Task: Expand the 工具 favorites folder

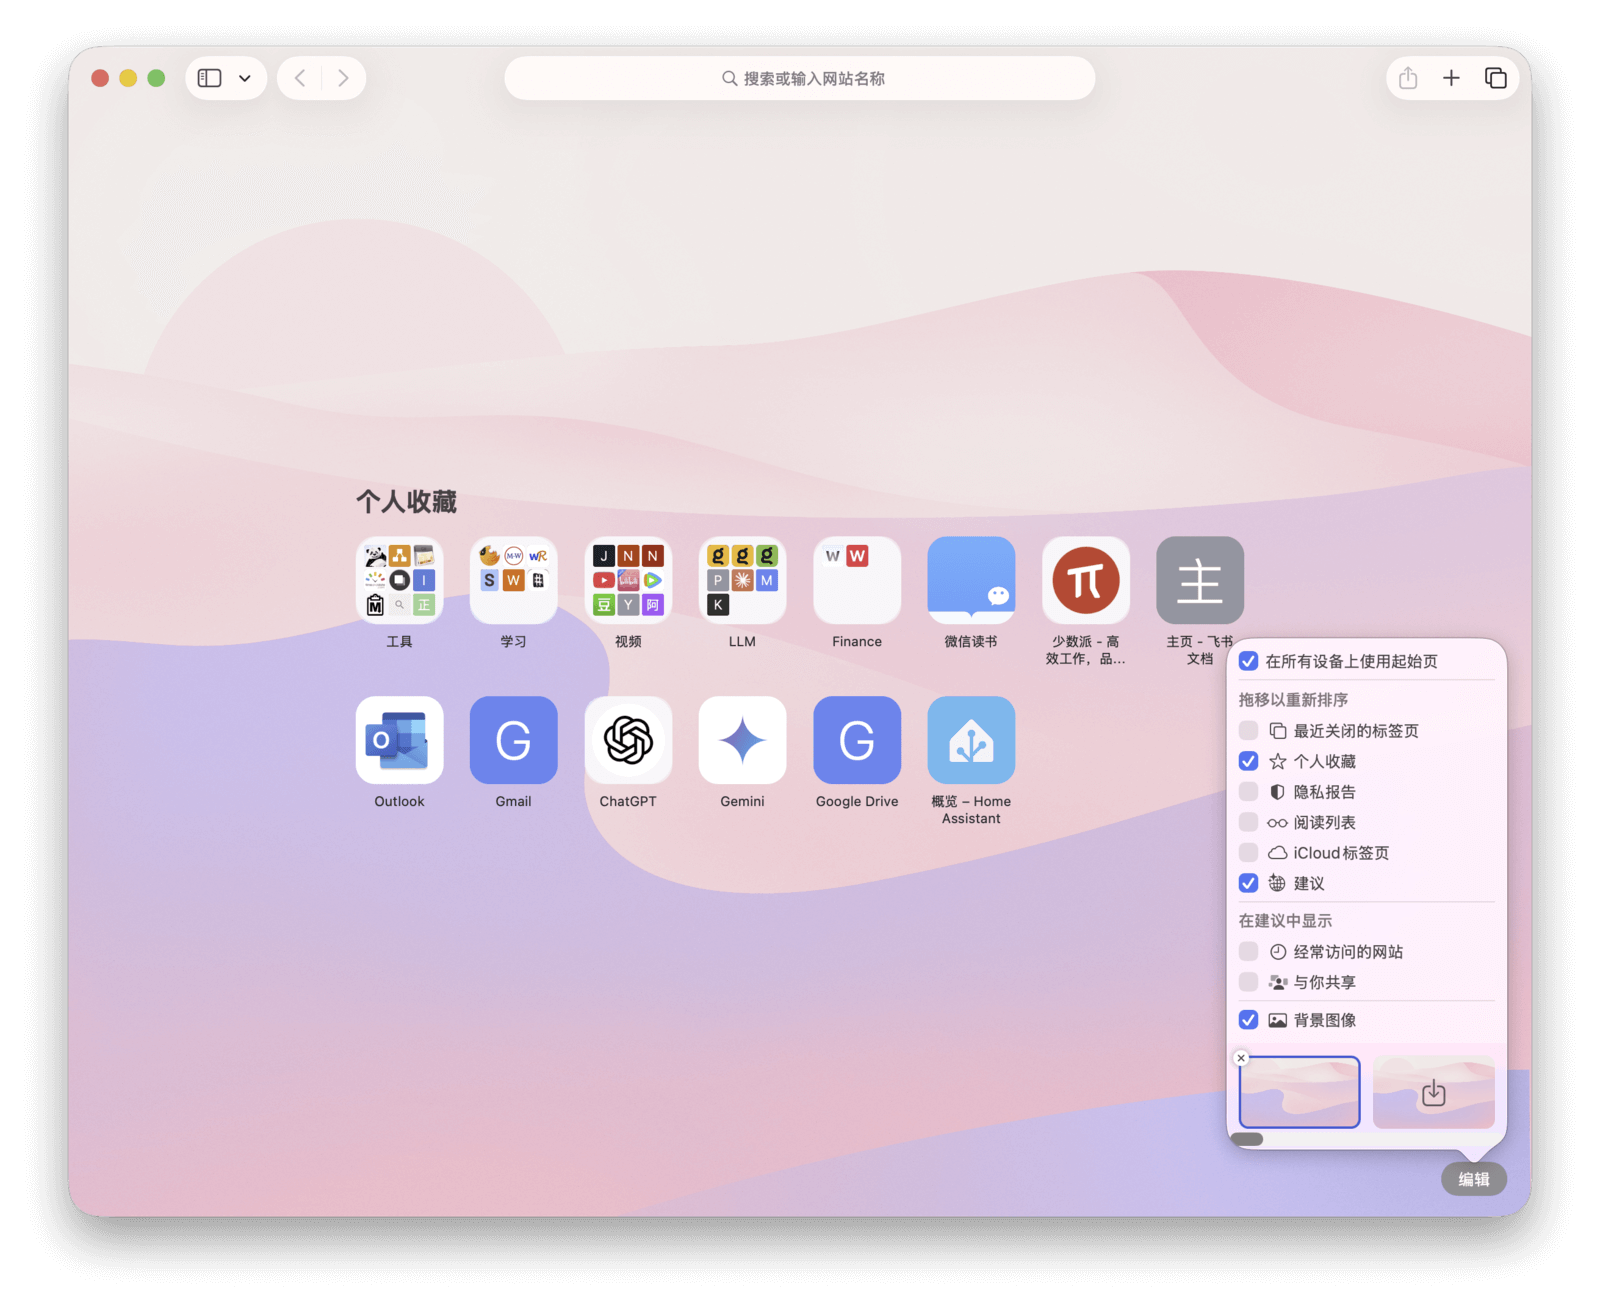Action: click(x=399, y=580)
